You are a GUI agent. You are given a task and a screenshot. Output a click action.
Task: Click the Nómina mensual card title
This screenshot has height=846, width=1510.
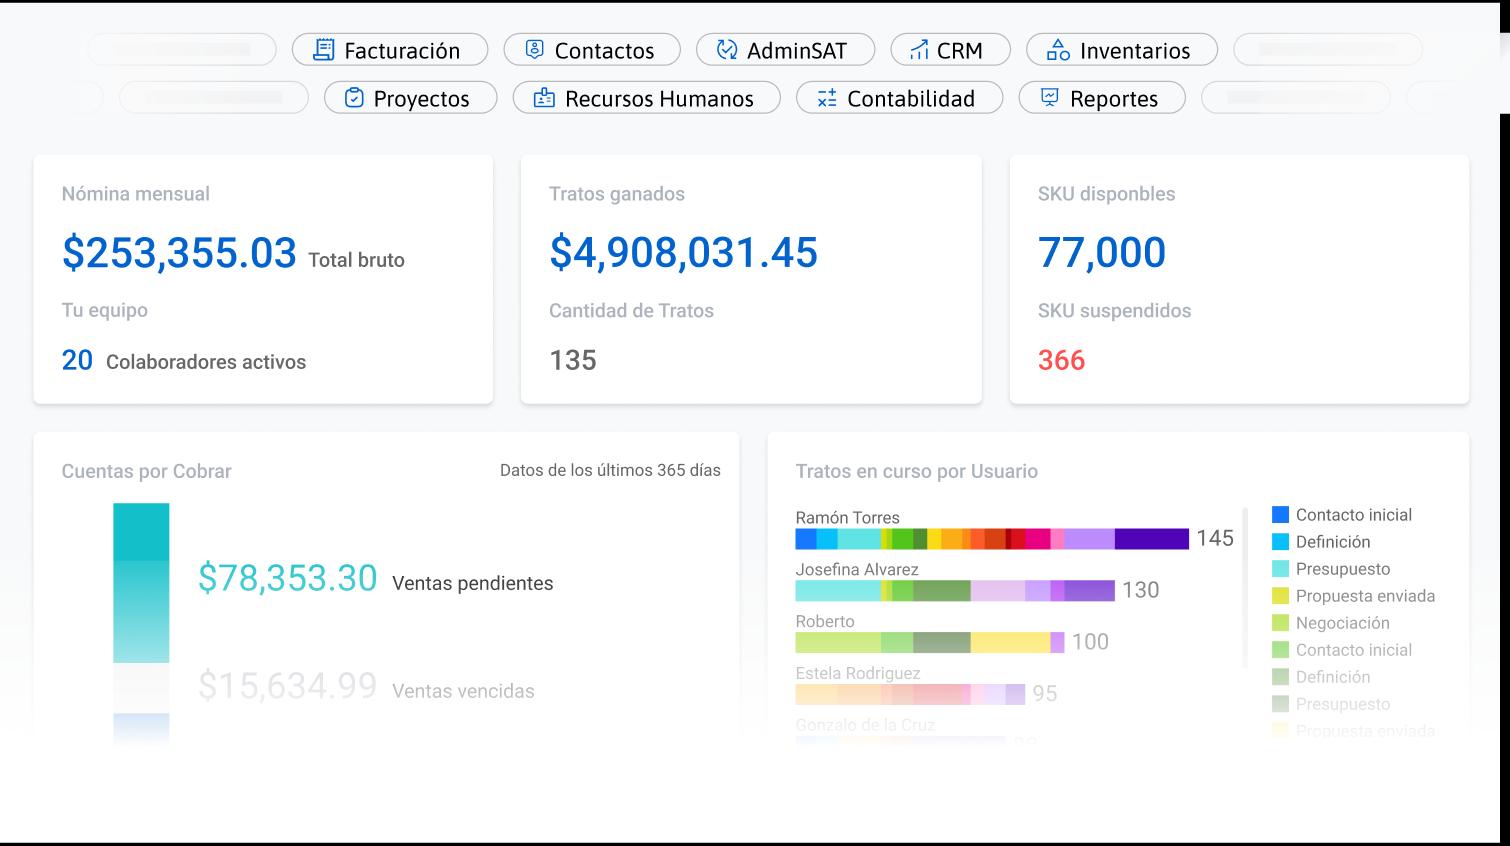[x=136, y=194]
